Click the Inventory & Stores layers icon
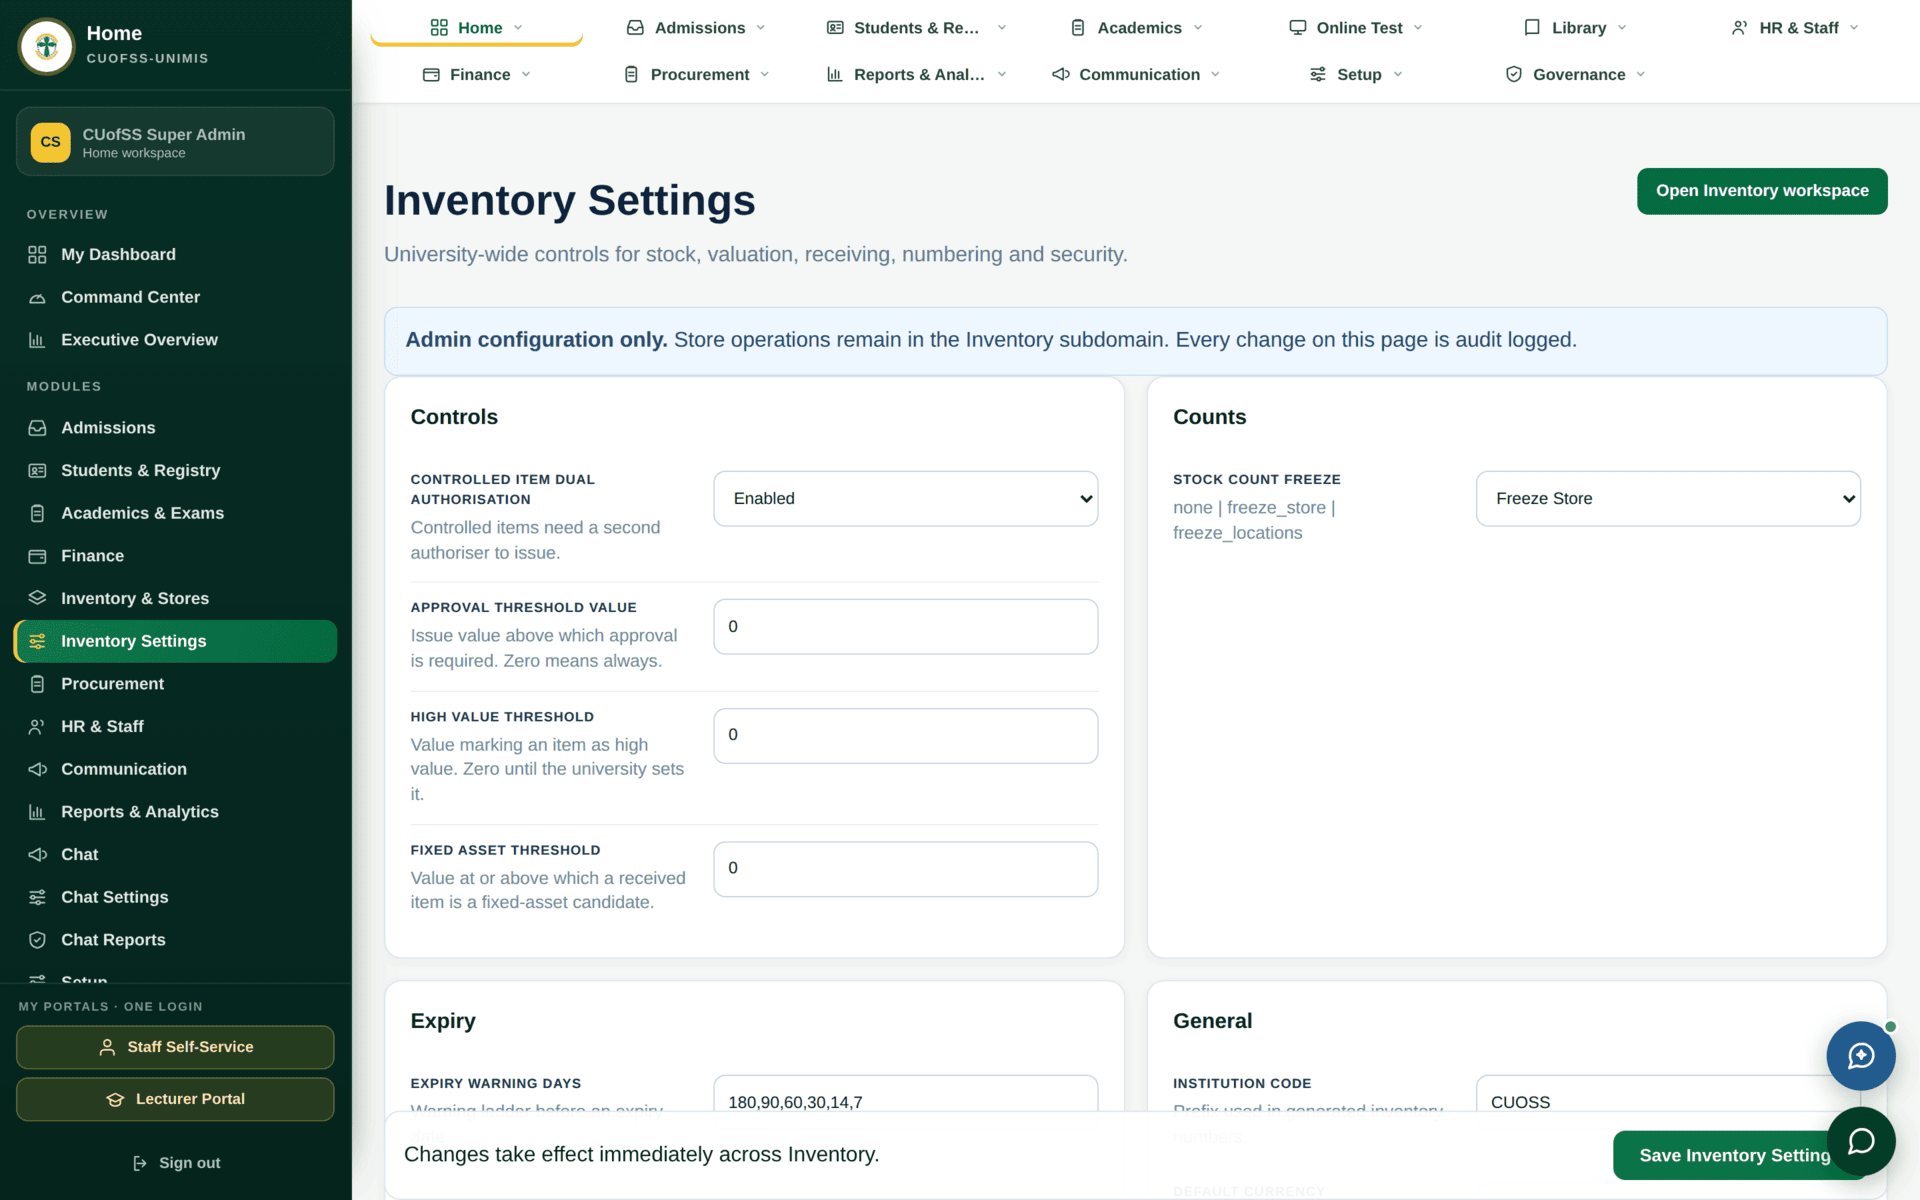 [37, 598]
